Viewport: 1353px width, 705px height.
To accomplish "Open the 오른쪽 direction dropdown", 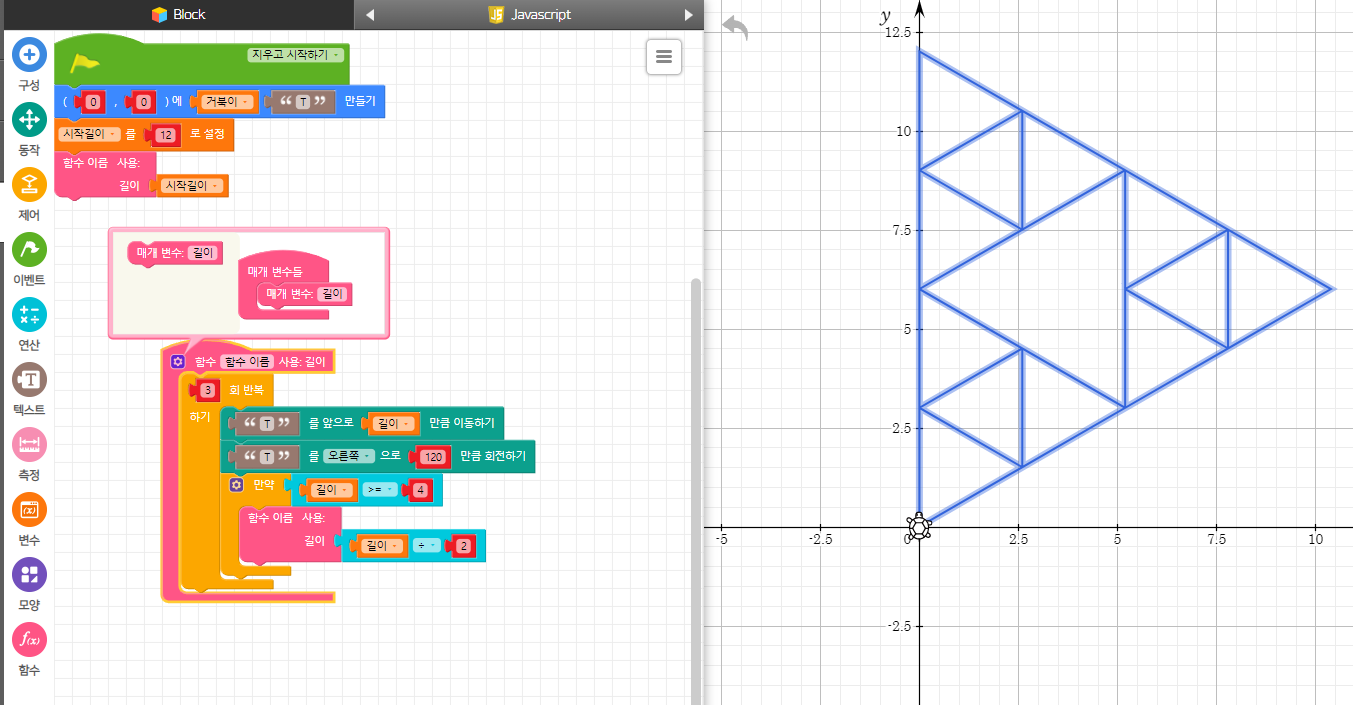I will click(348, 456).
